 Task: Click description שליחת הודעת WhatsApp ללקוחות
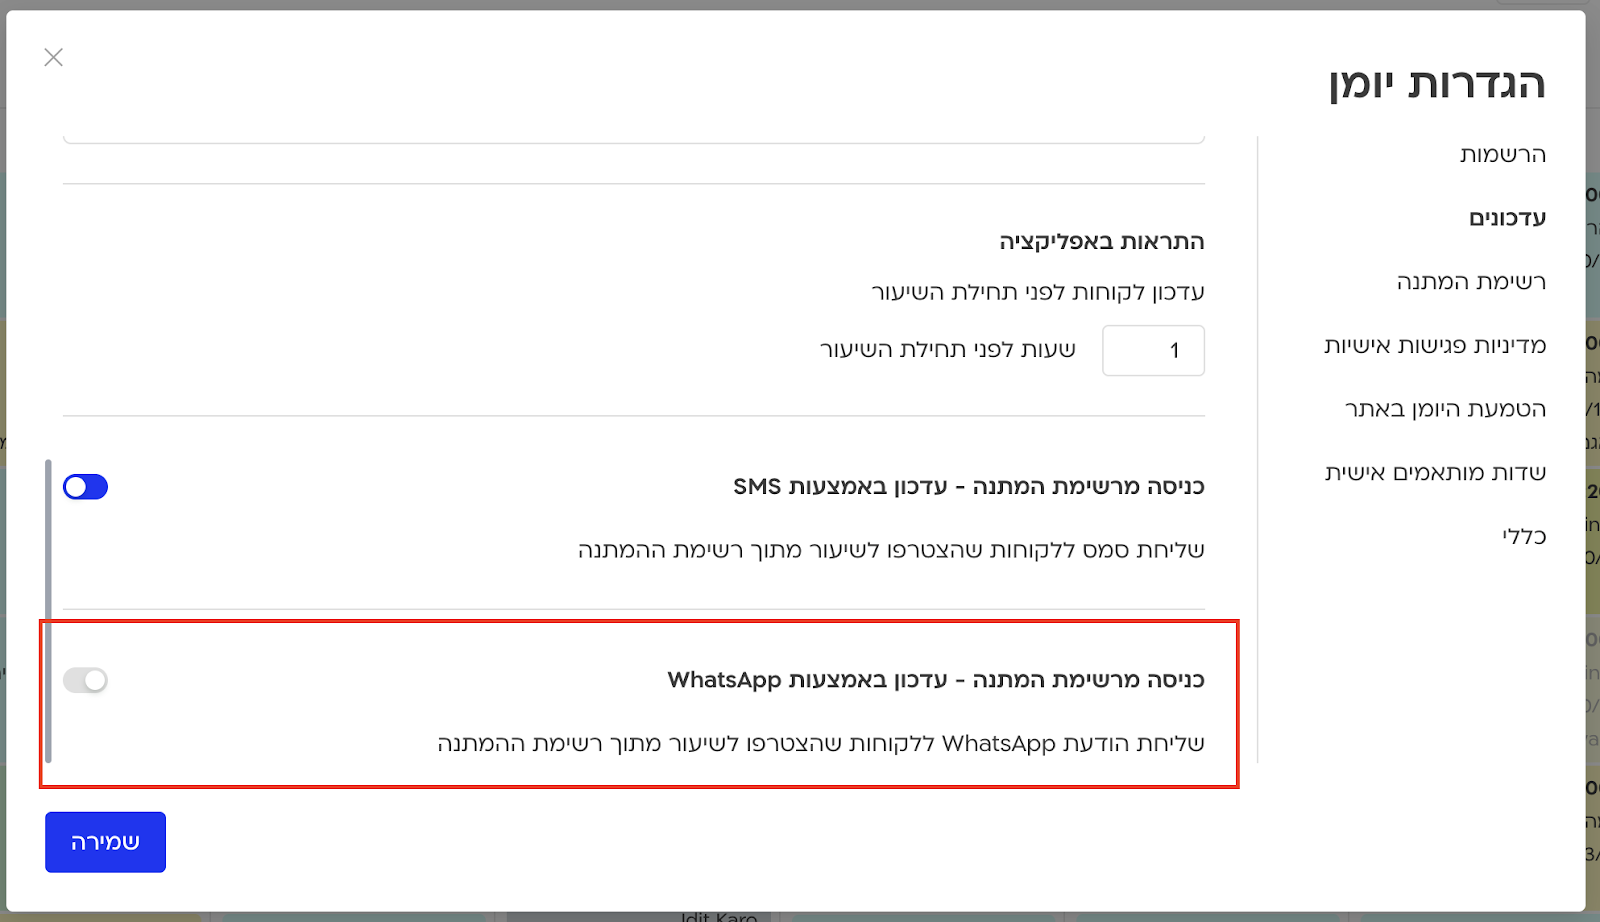(821, 743)
